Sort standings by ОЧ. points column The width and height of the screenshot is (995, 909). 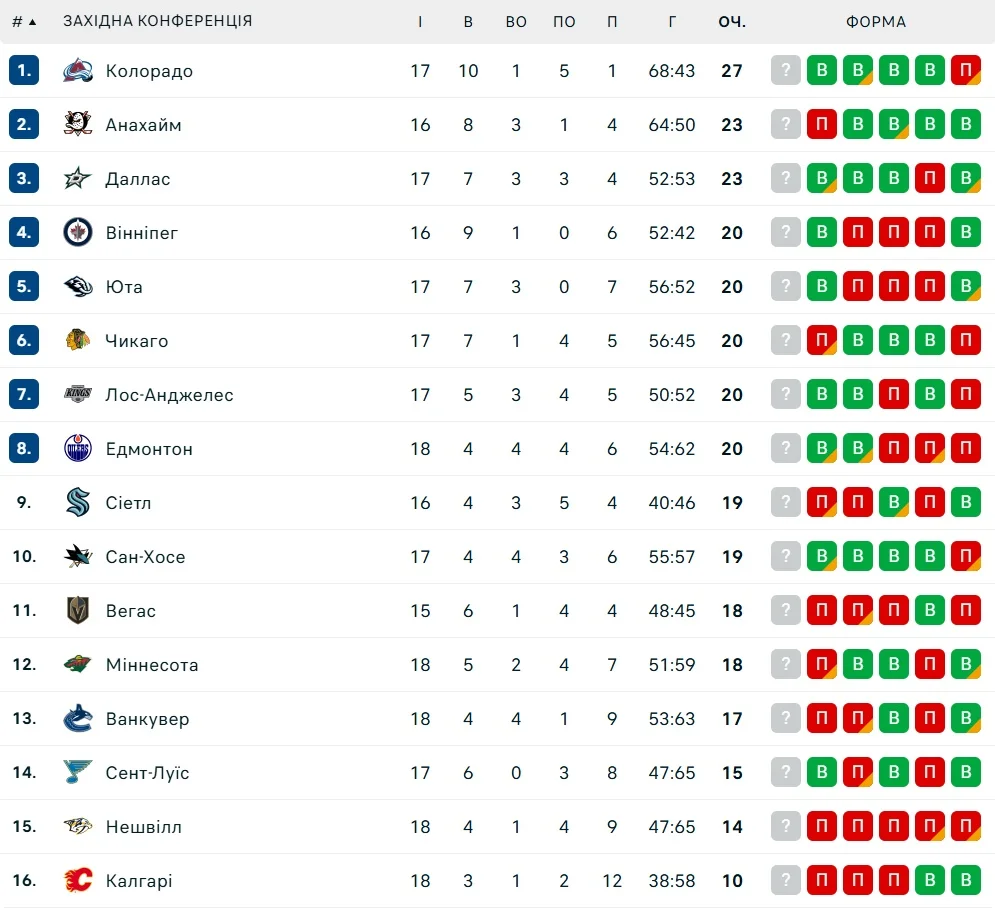coord(732,21)
